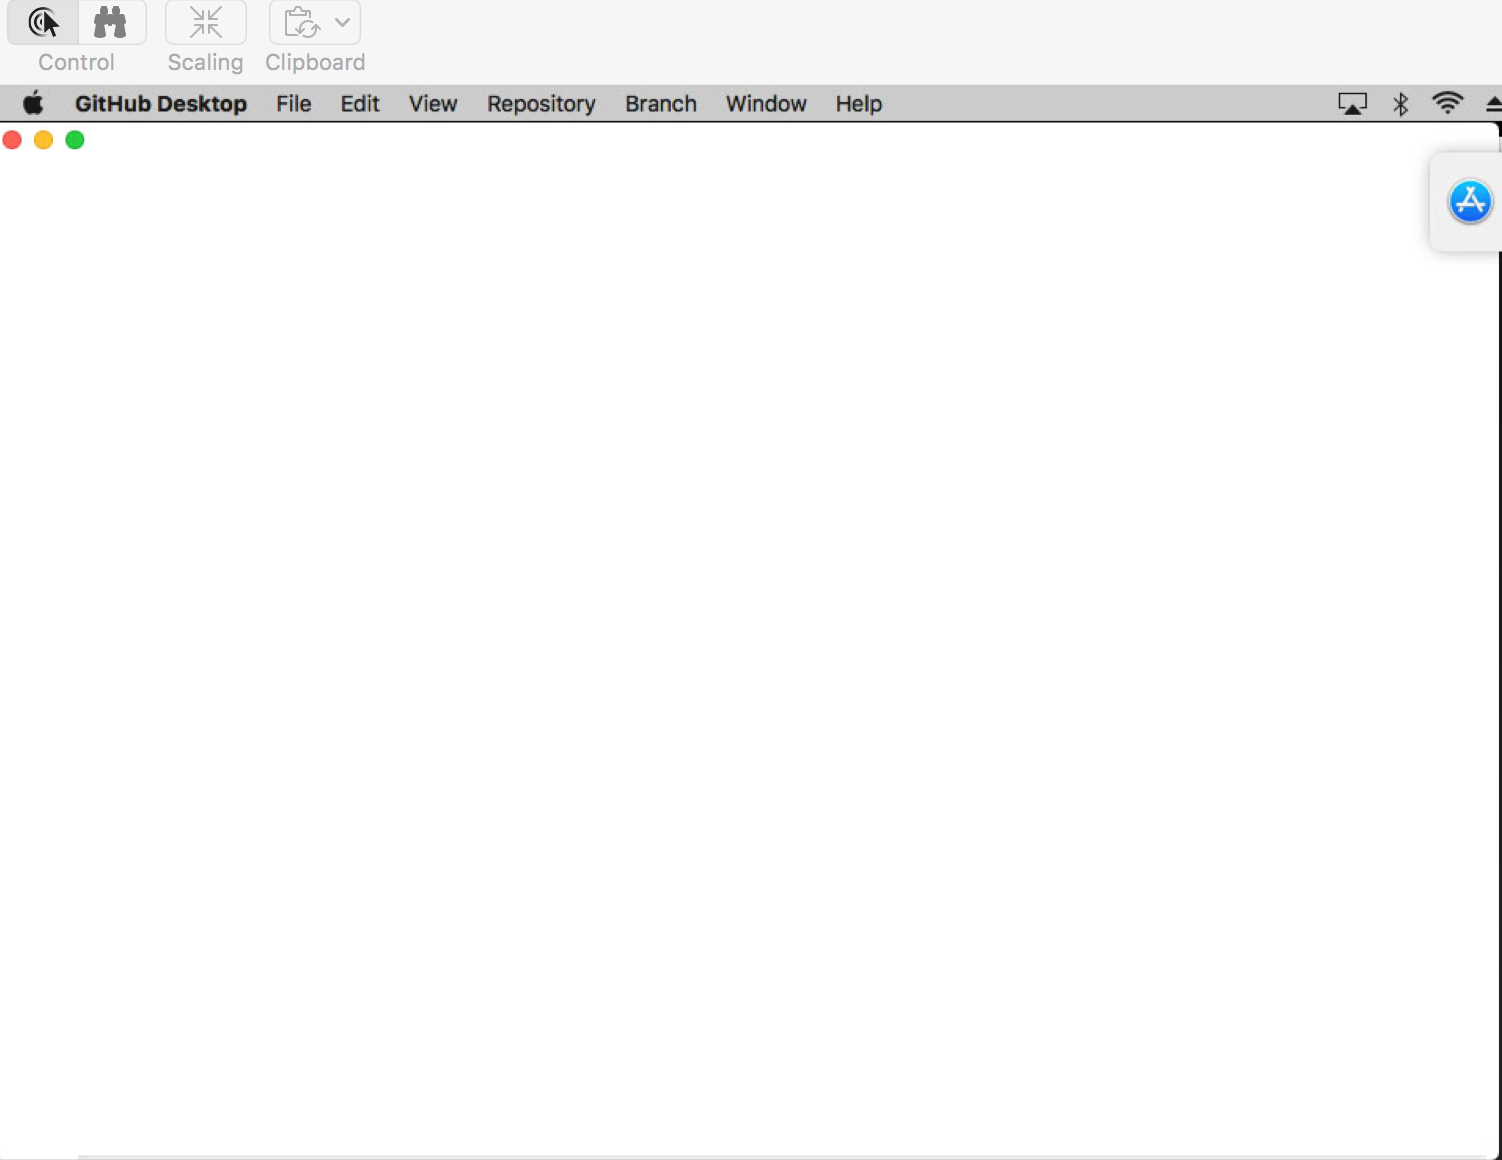
Task: Open the Window menu
Action: tap(766, 104)
